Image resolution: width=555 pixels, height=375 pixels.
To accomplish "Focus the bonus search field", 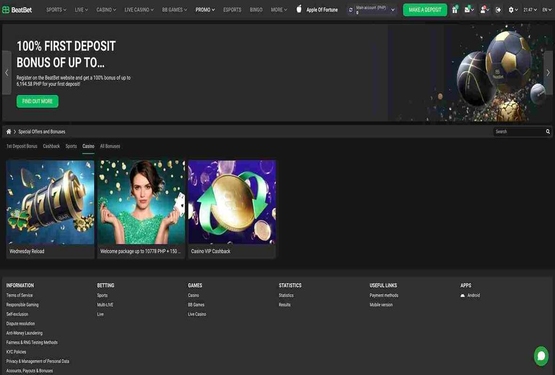I will point(519,131).
